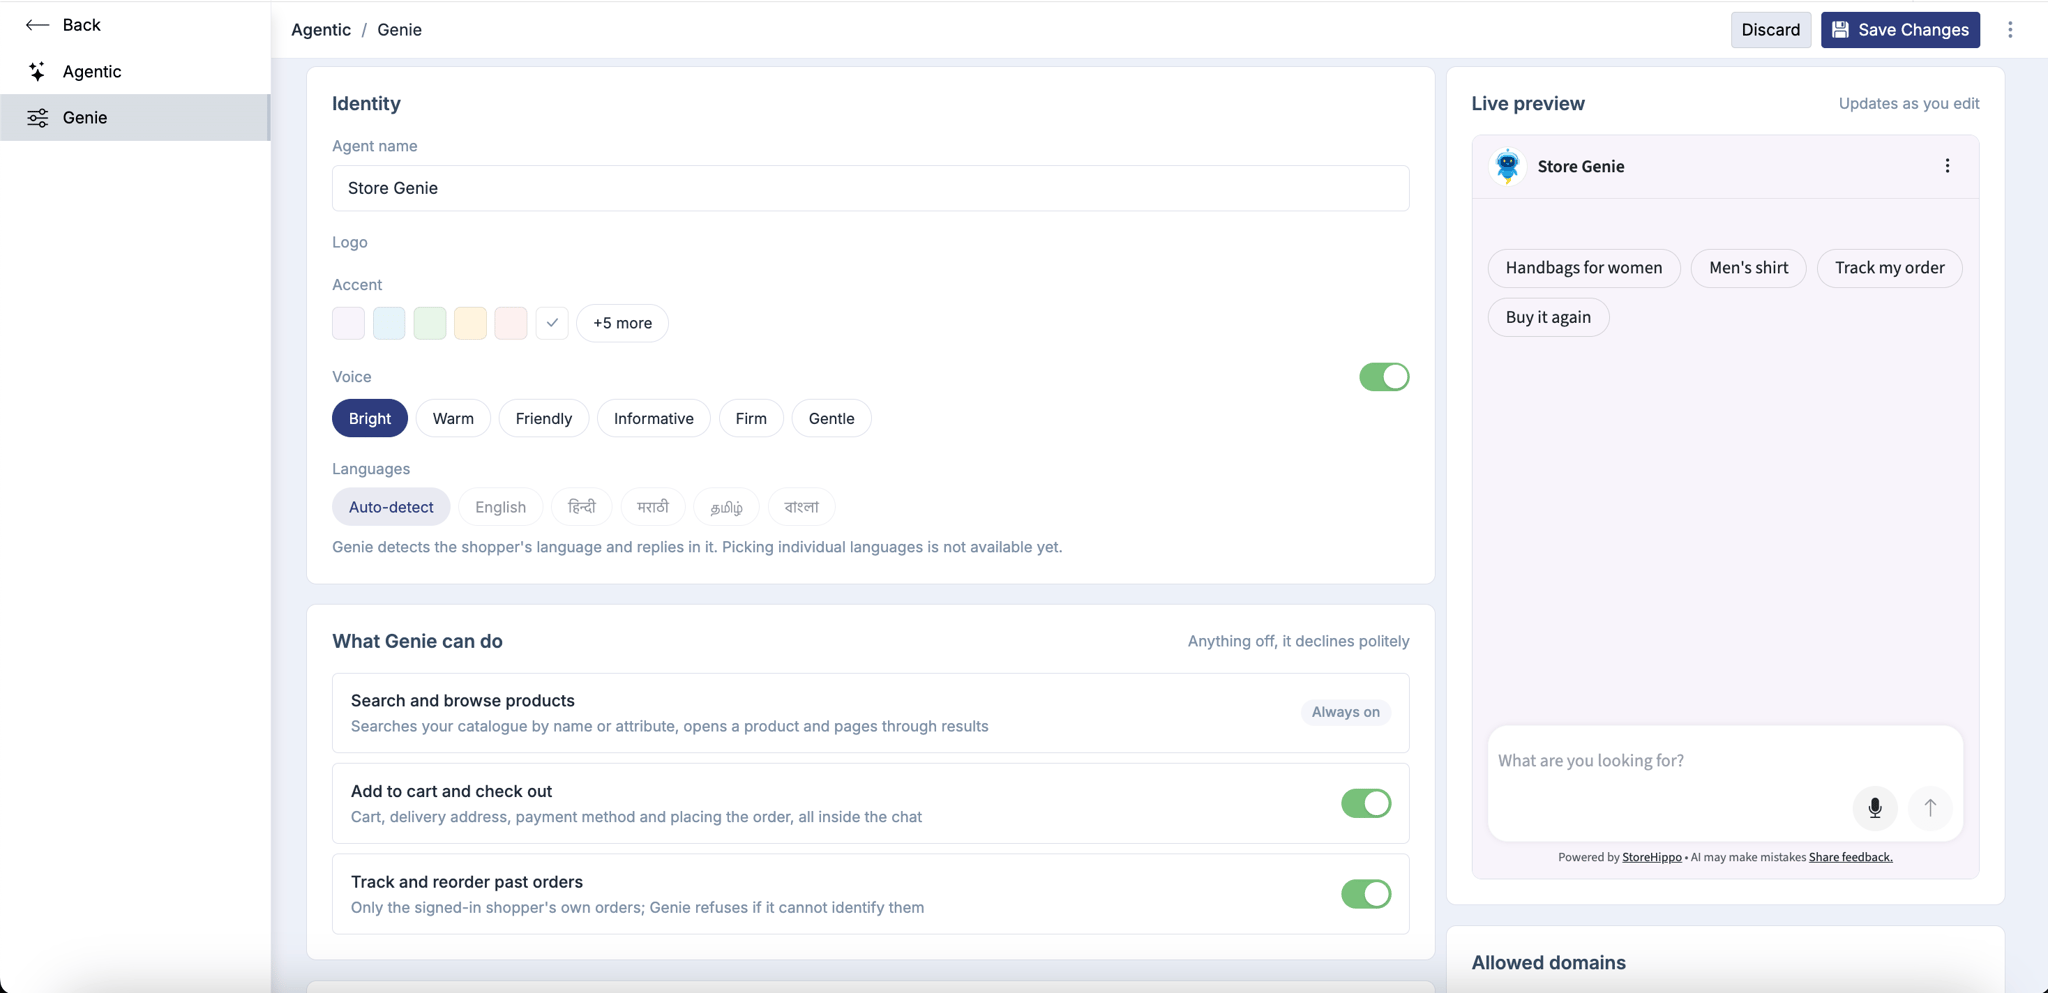Image resolution: width=2048 pixels, height=993 pixels.
Task: Tap the Track my order suggestion
Action: pos(1890,268)
